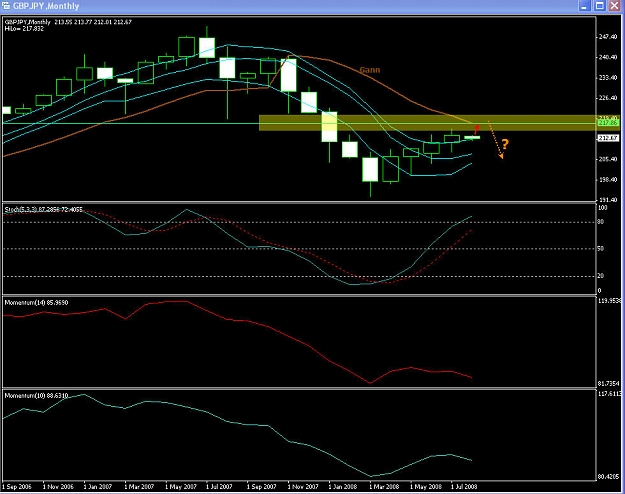Viewport: 625px width, 494px height.
Task: Click the '1 Mar 2007' date label
Action: coord(139,487)
